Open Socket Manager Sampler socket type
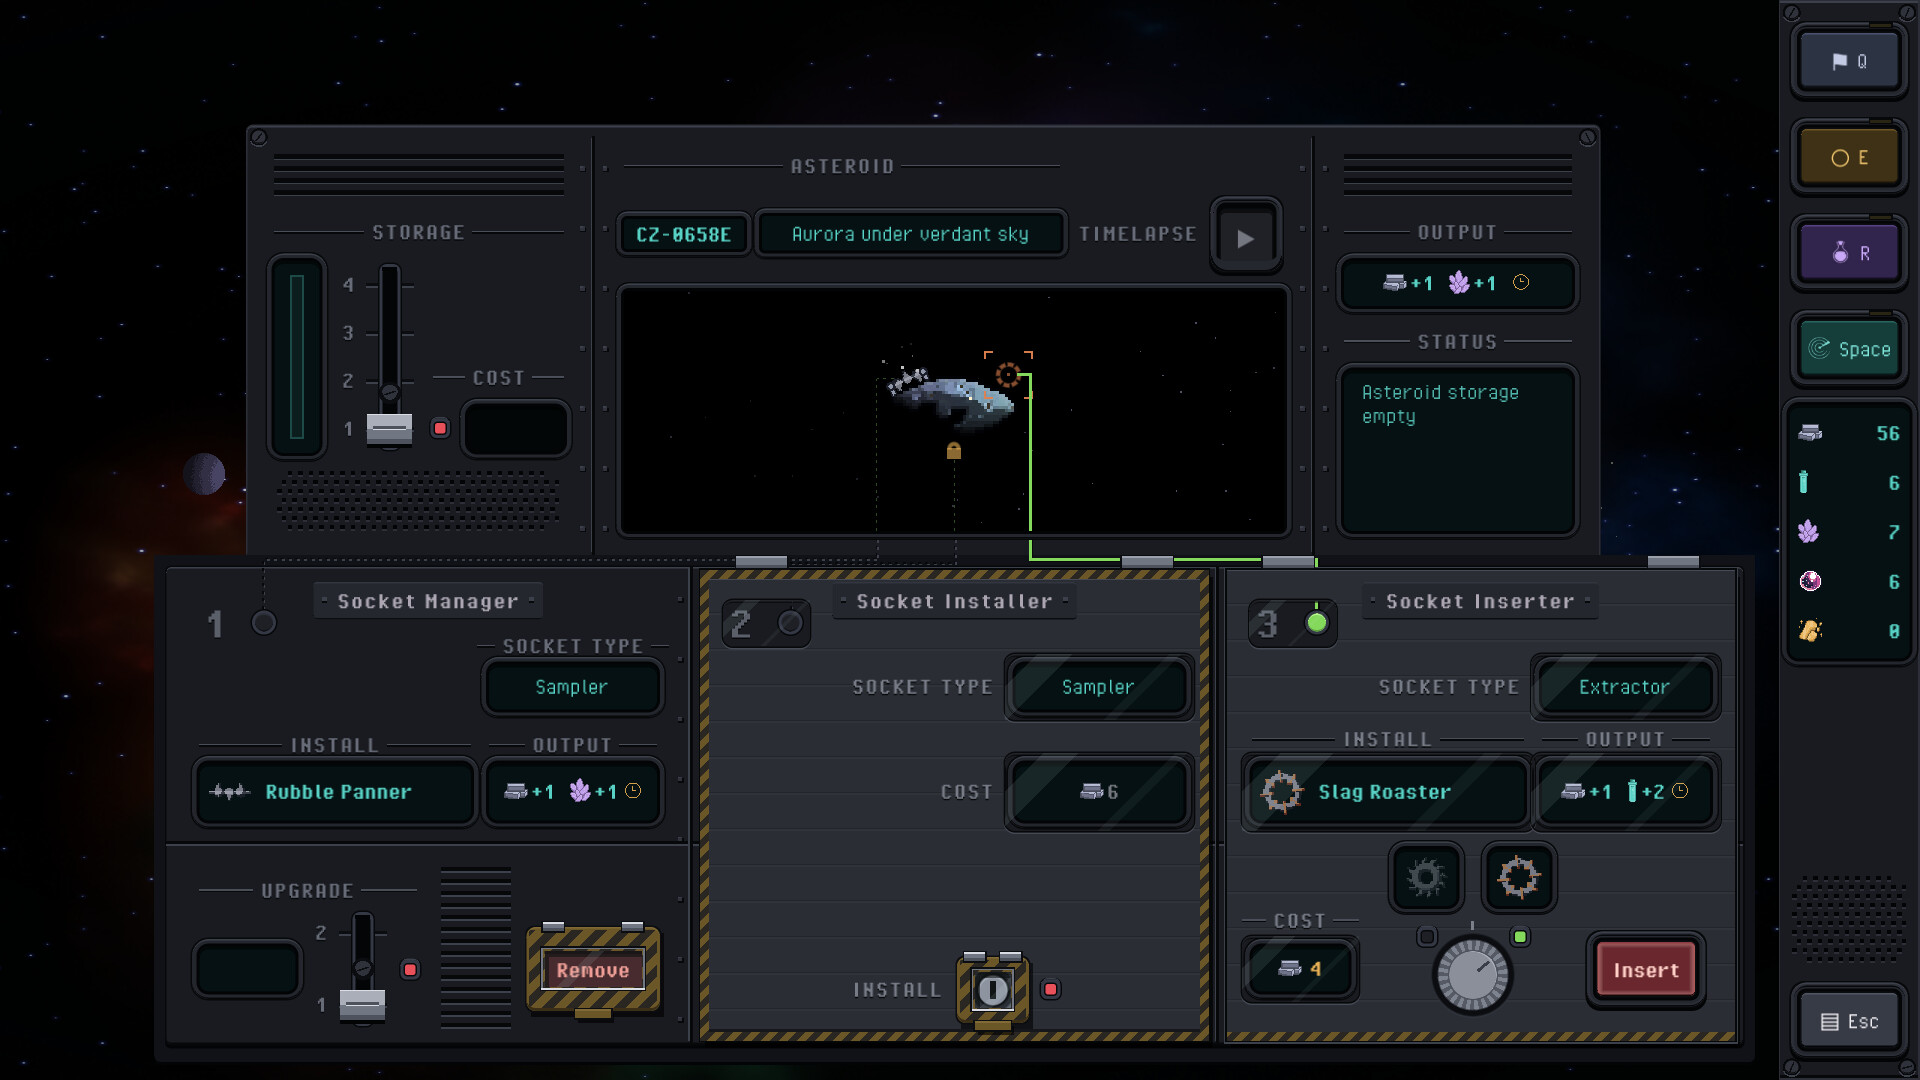The image size is (1920, 1080). [x=572, y=687]
